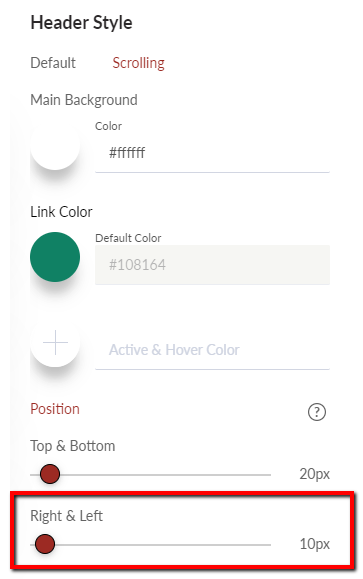Click the Right & Left label
Viewport: 363px width, 579px height.
click(66, 516)
